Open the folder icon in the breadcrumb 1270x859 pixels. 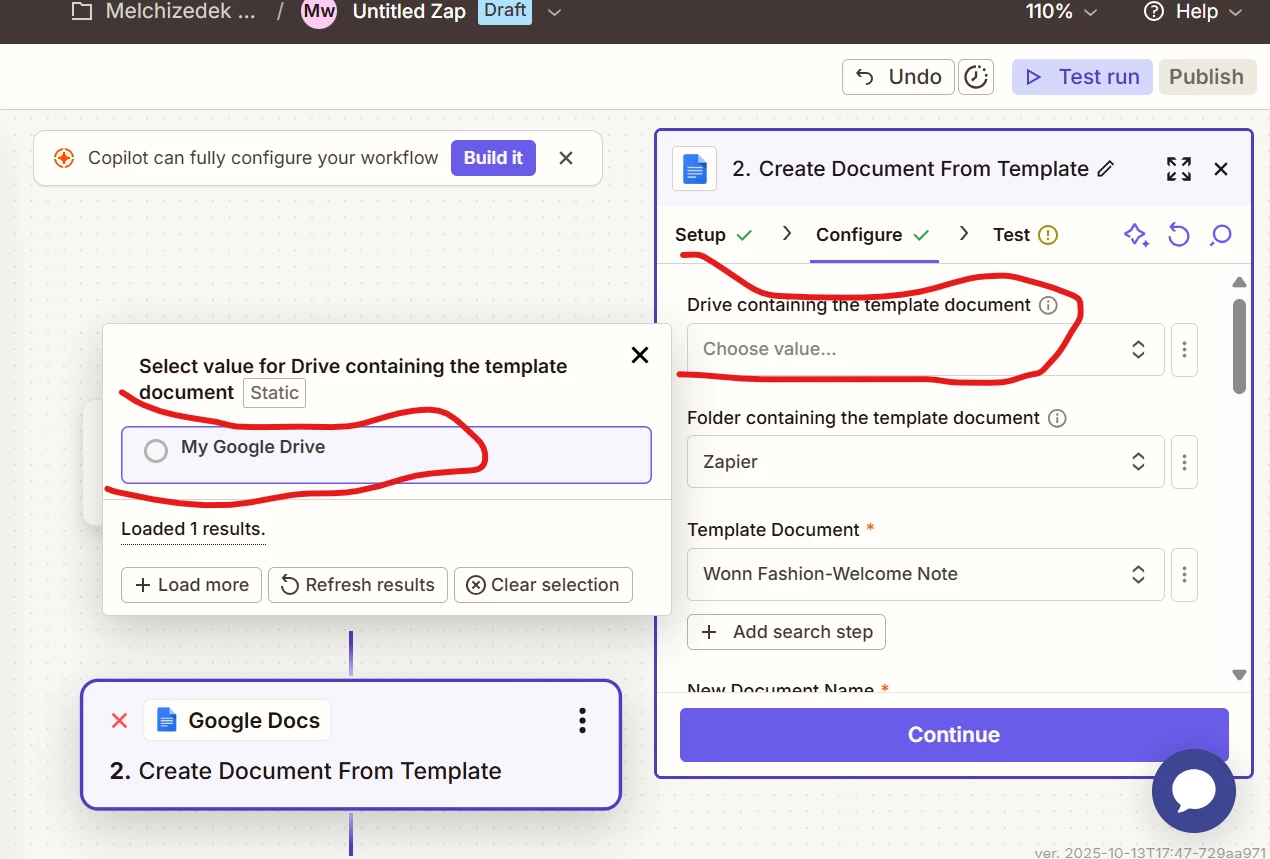82,12
